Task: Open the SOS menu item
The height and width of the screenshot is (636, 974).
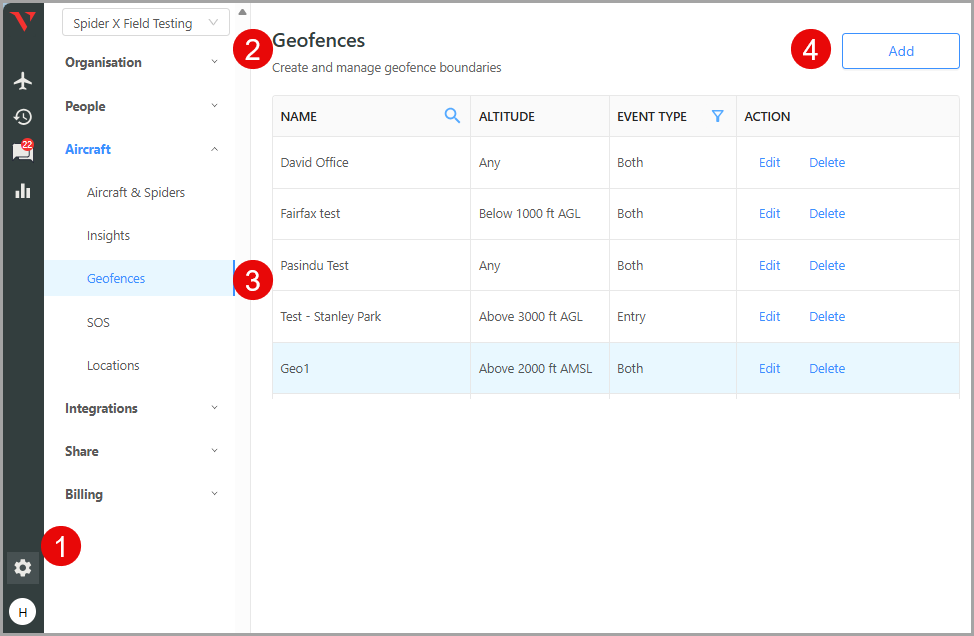Action: [98, 322]
